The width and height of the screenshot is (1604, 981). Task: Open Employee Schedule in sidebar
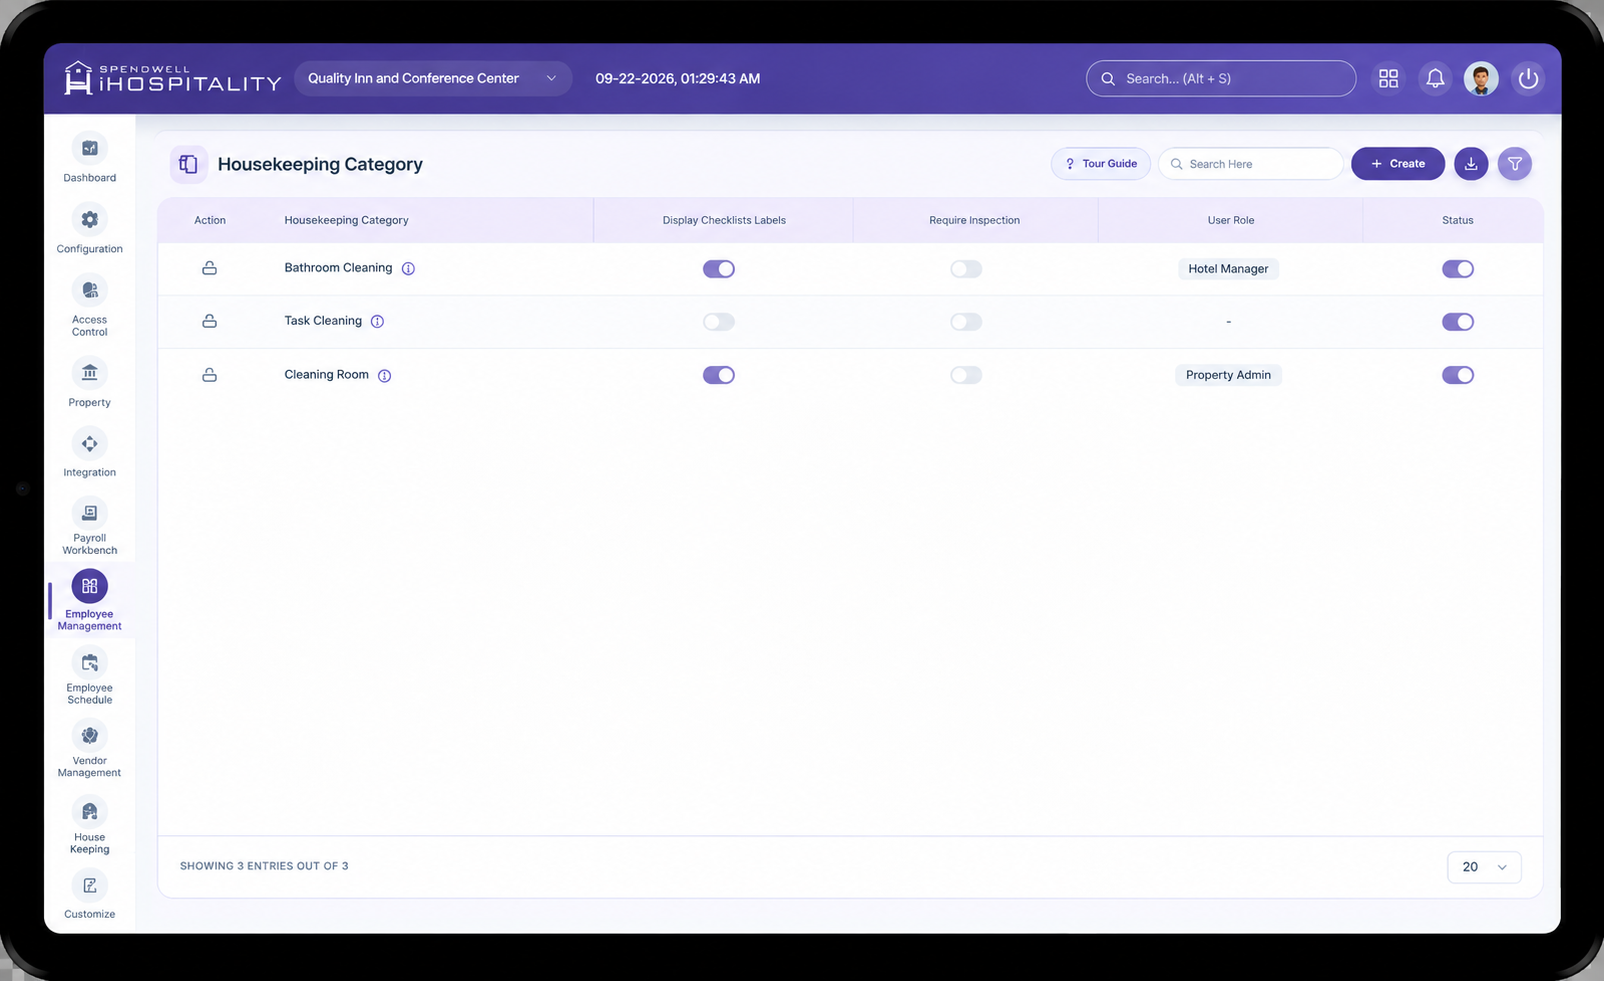(x=89, y=663)
